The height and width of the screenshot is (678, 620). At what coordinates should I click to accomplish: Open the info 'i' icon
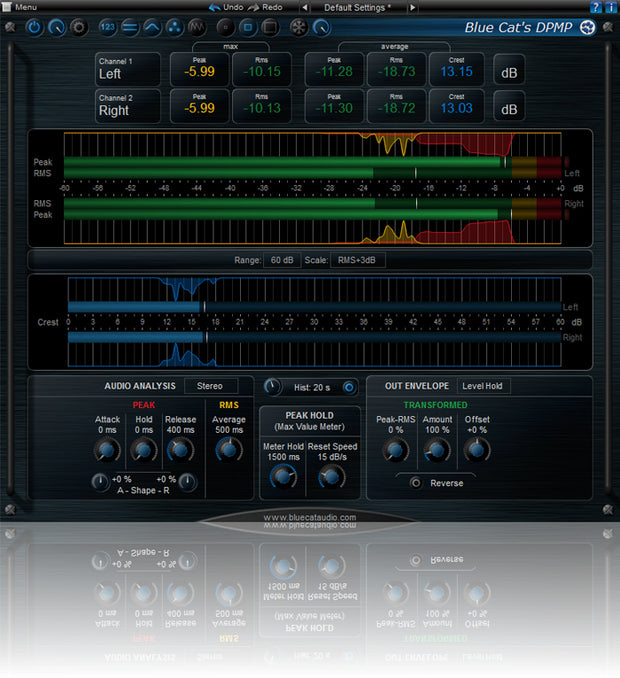click(x=610, y=7)
